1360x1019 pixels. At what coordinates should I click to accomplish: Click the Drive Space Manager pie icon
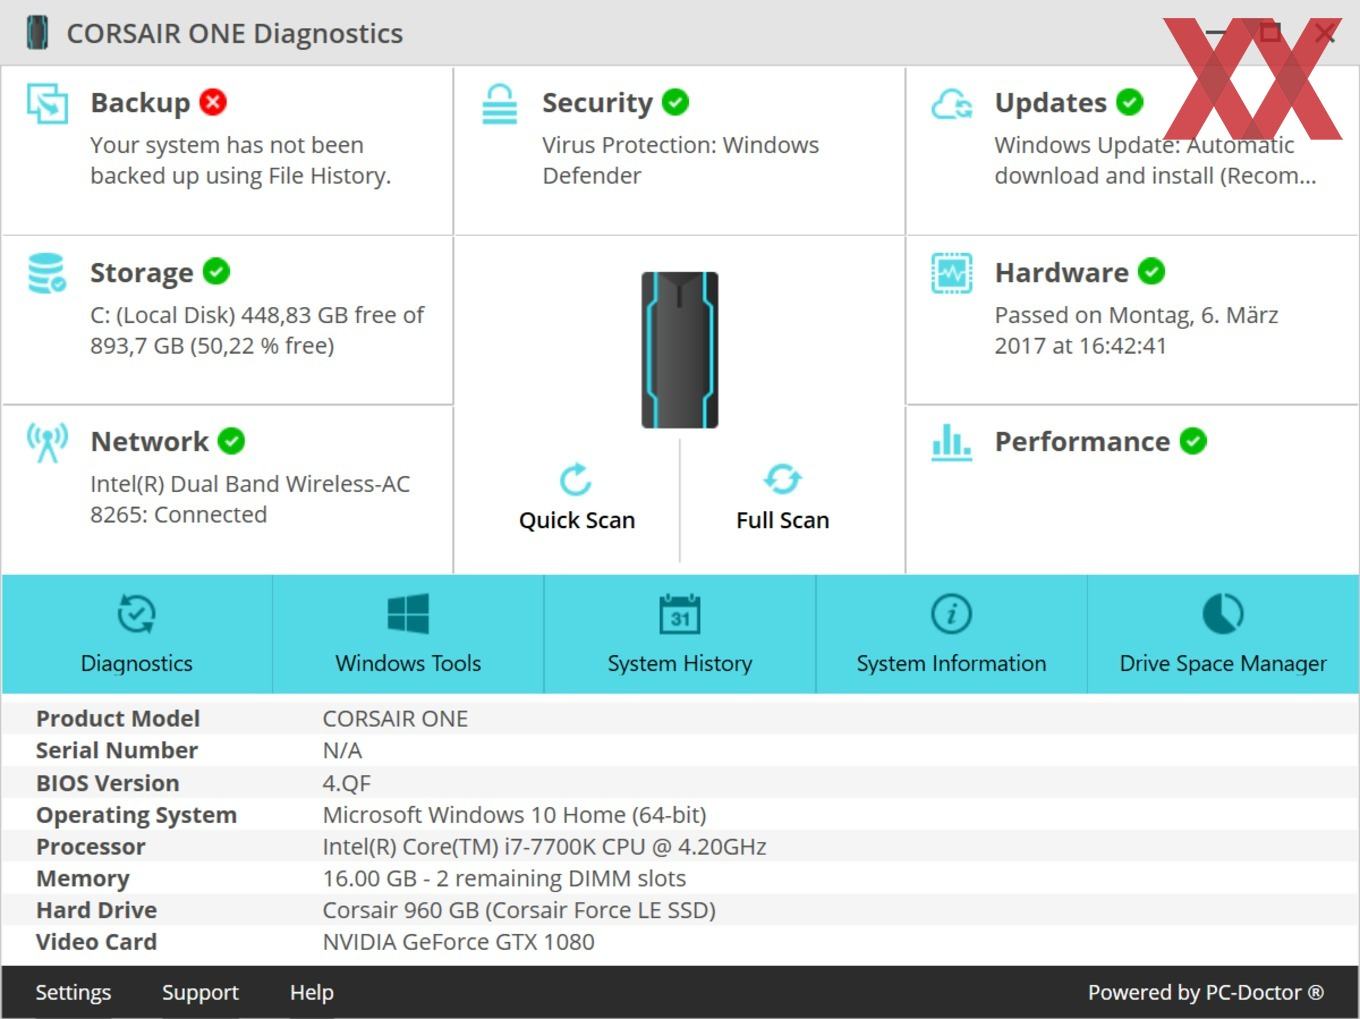1223,614
